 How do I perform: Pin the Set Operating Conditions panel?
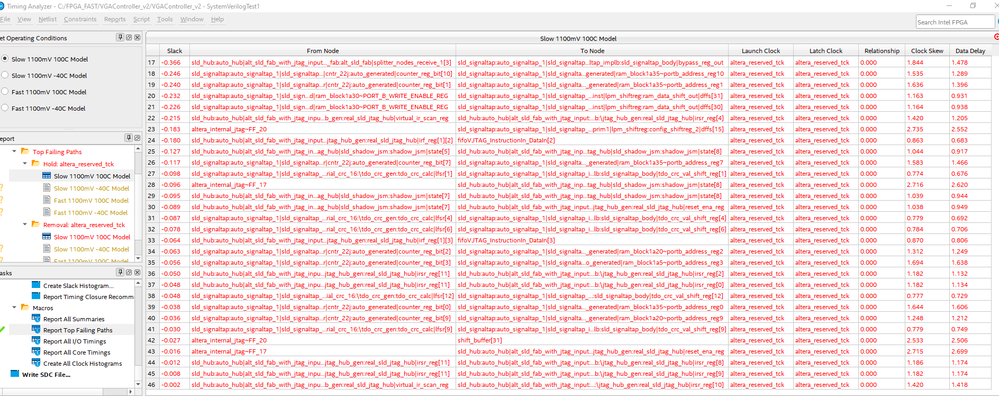[119, 38]
